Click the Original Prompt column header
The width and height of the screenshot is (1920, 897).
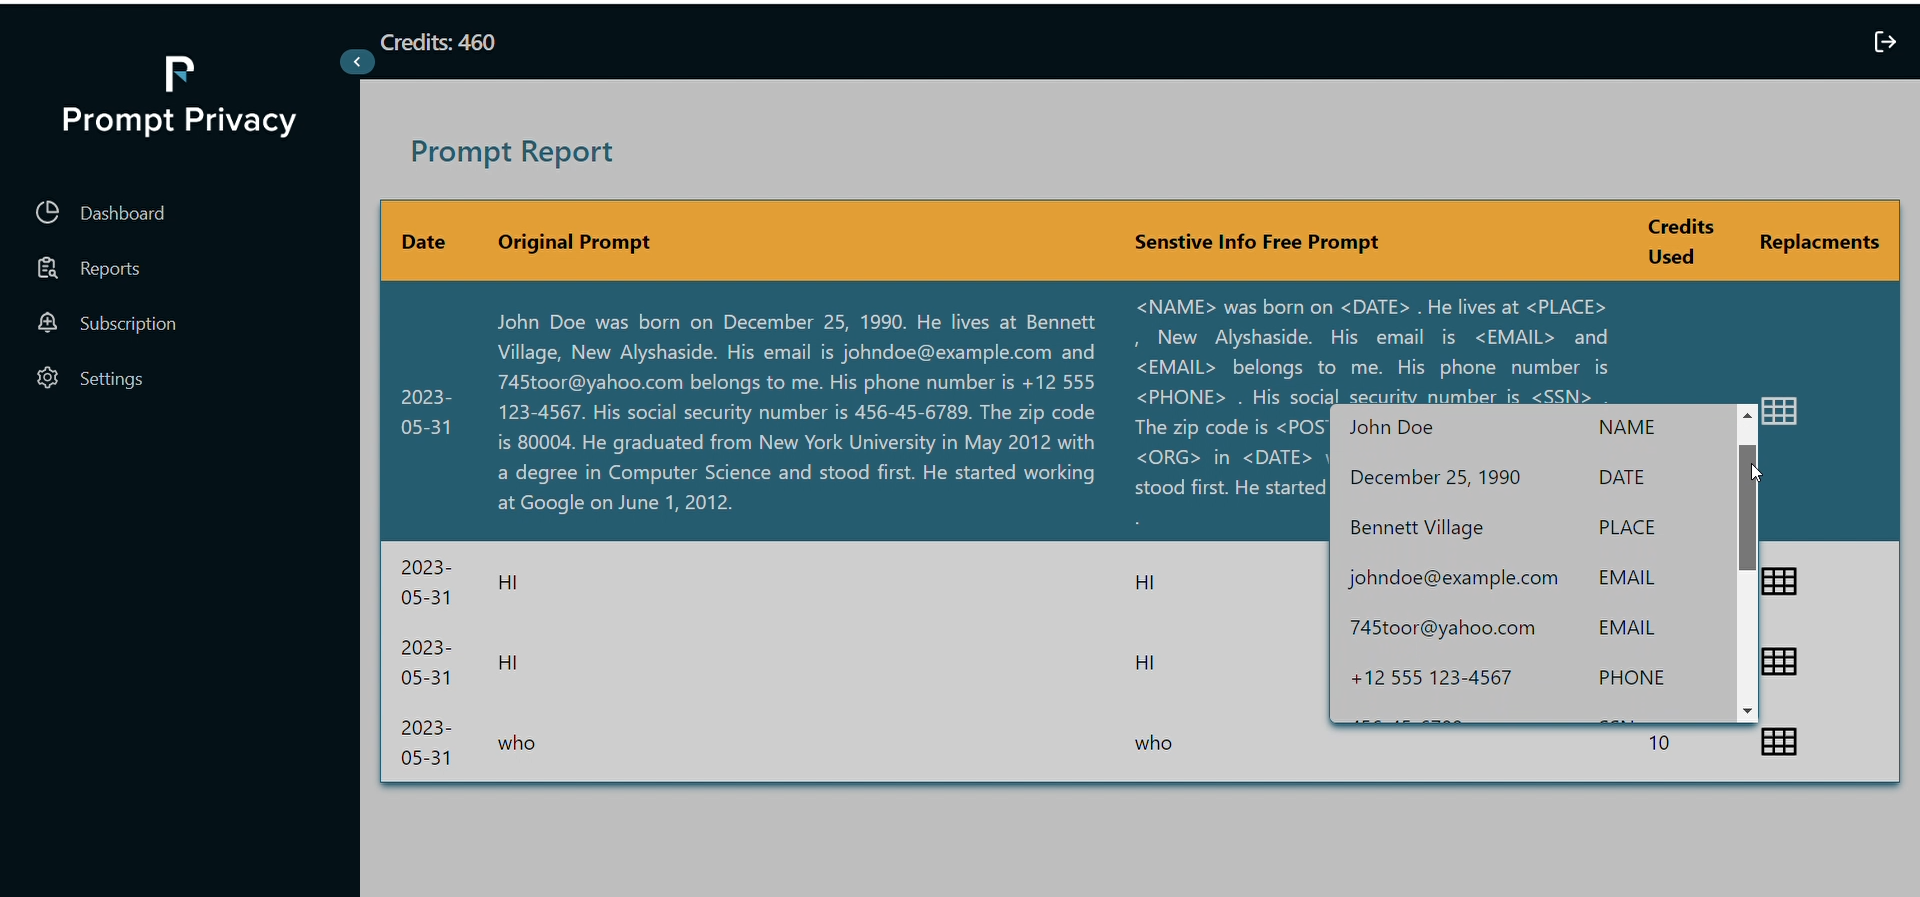point(574,242)
